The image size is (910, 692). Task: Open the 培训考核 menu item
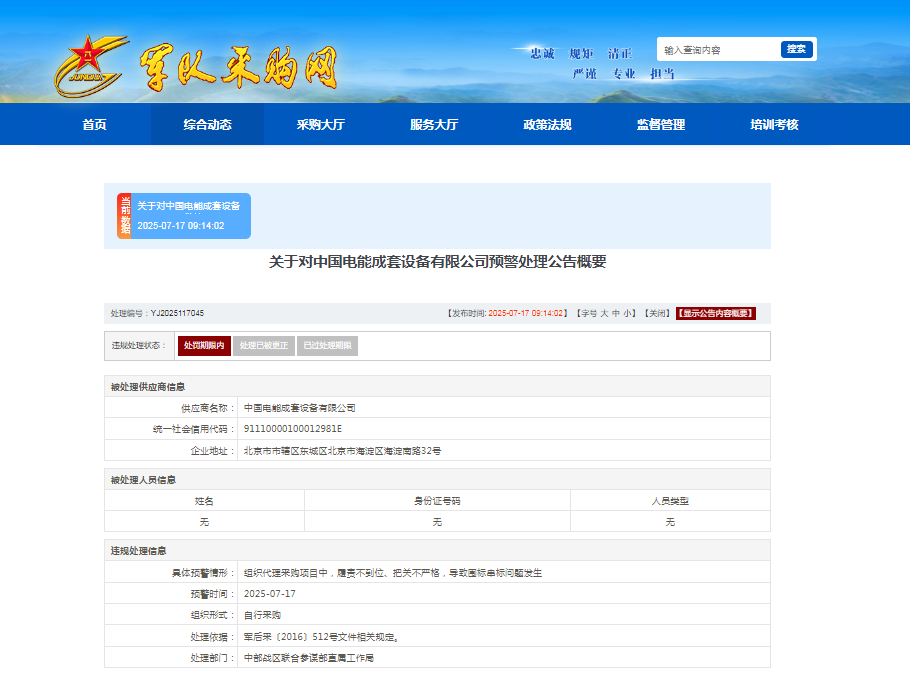[775, 125]
